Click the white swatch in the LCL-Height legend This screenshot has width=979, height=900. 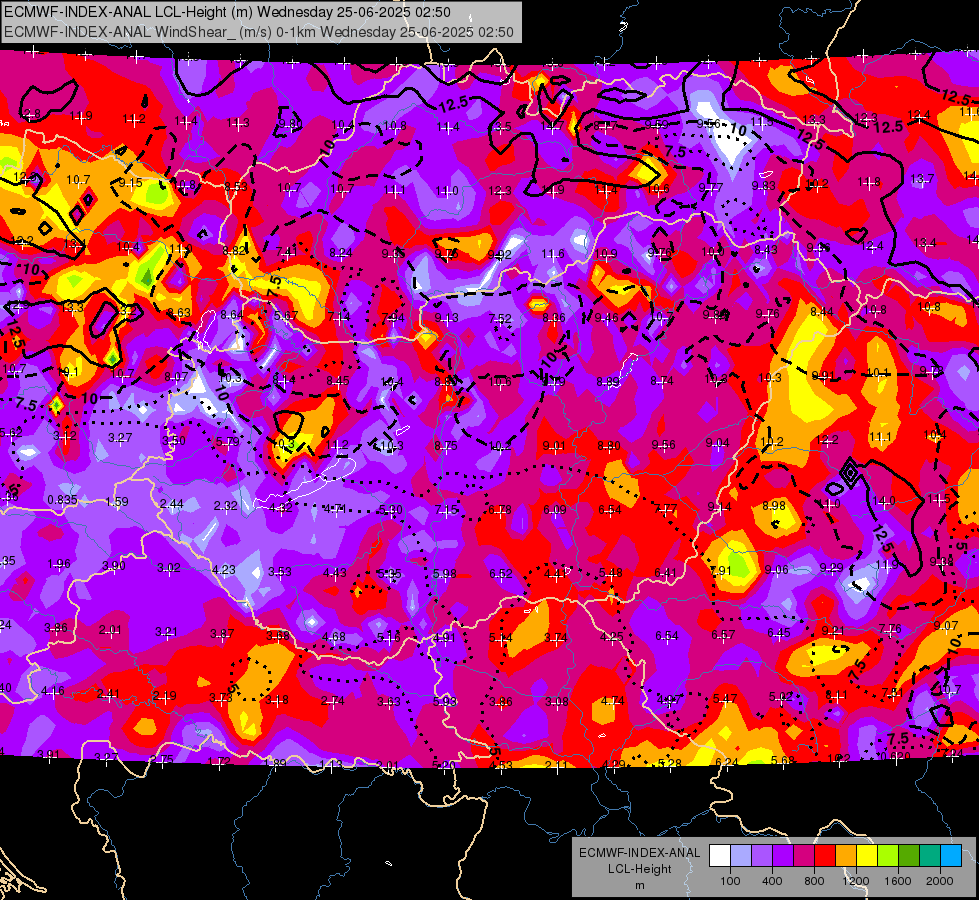(719, 855)
